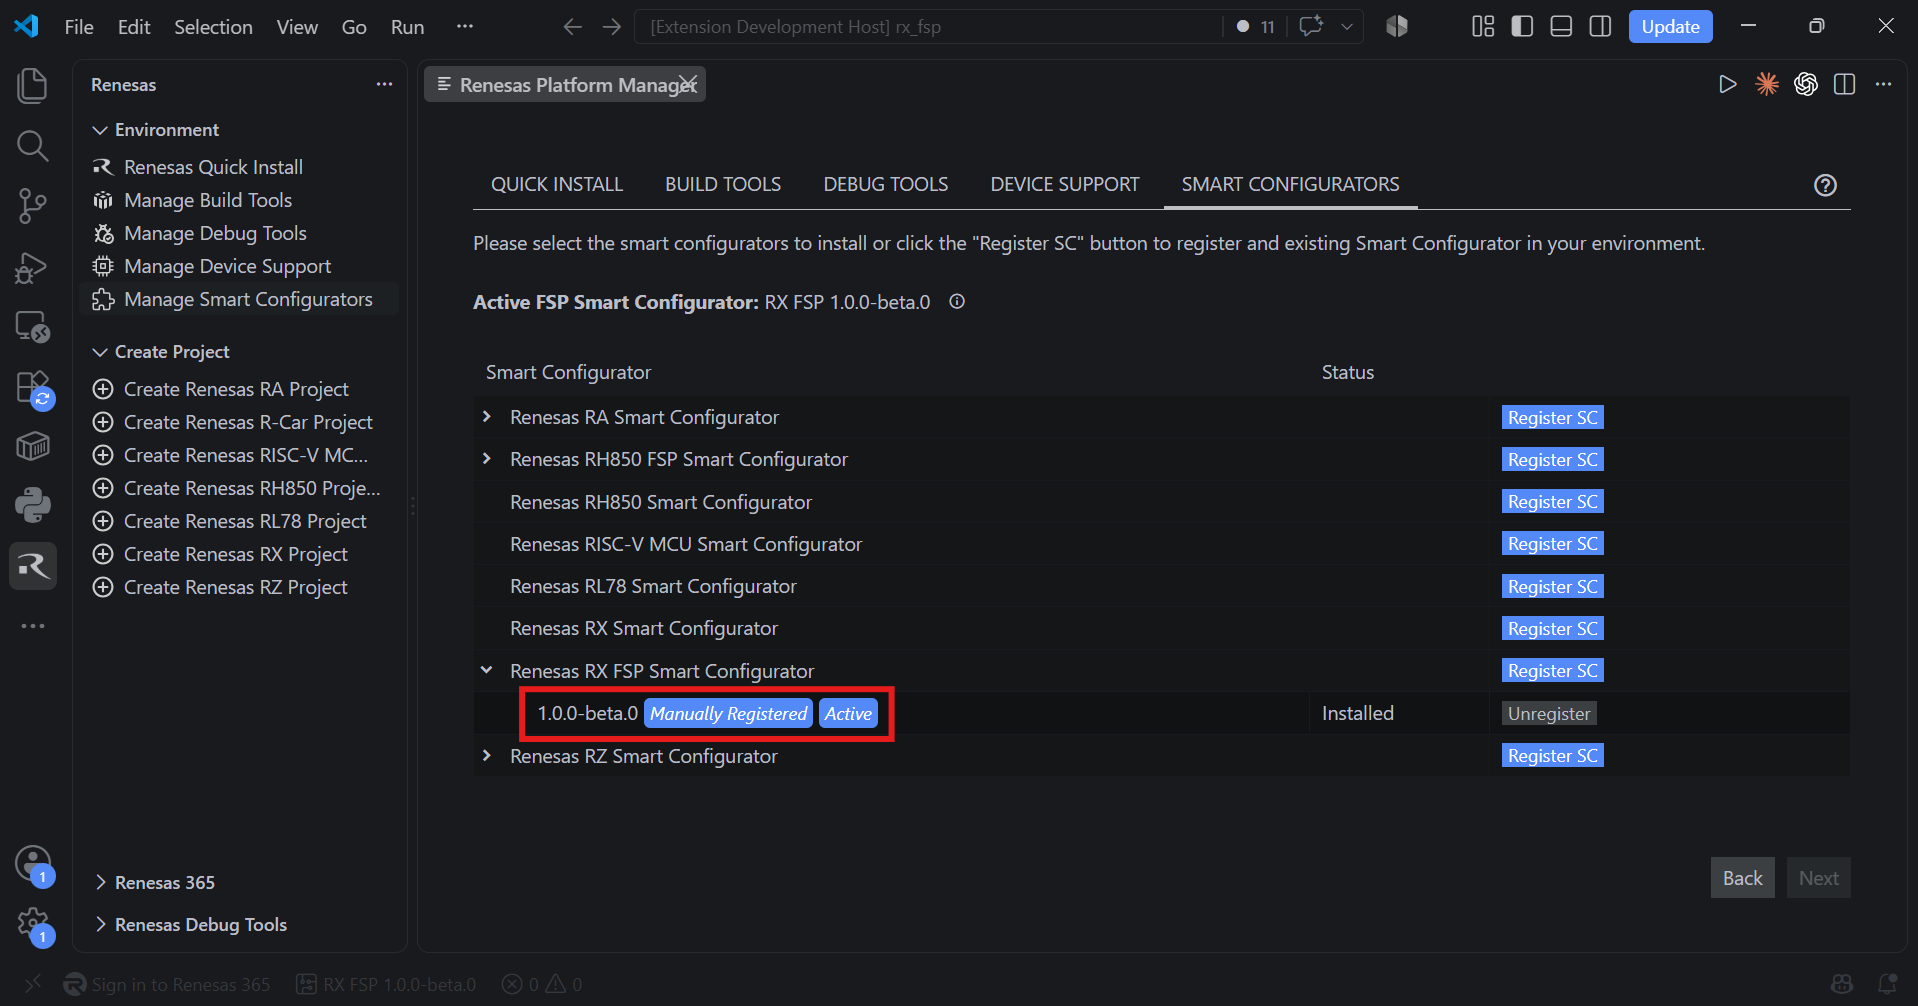Open the Run and Debug view

32,267
